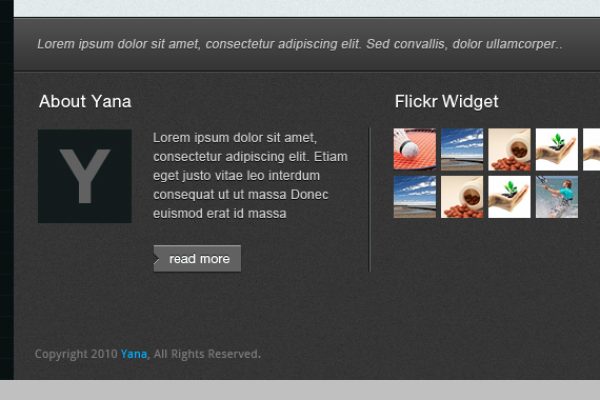Follow the blue Yana copyright link
The height and width of the screenshot is (400, 600).
134,354
